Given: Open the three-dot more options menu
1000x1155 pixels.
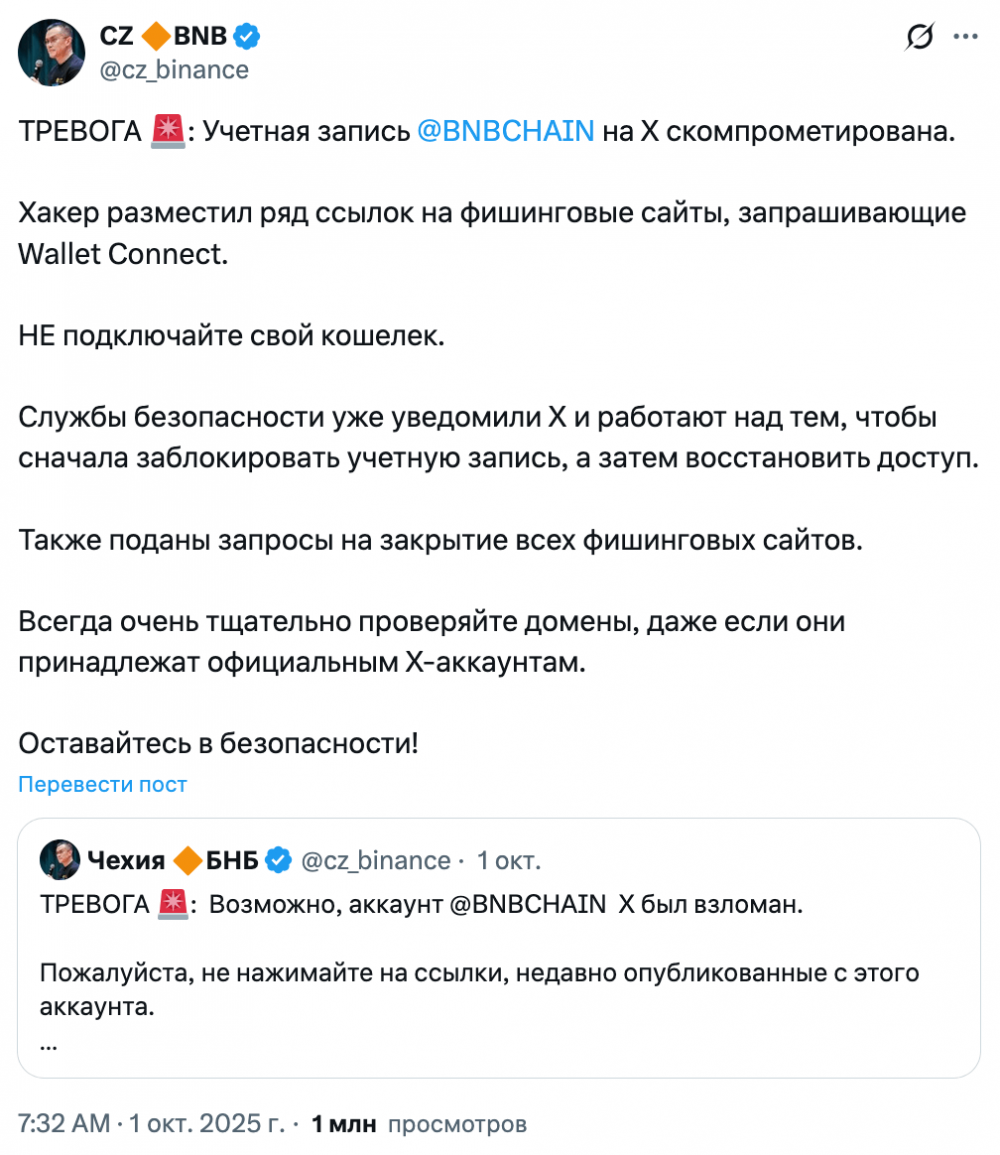Looking at the screenshot, I should pyautogui.click(x=965, y=38).
